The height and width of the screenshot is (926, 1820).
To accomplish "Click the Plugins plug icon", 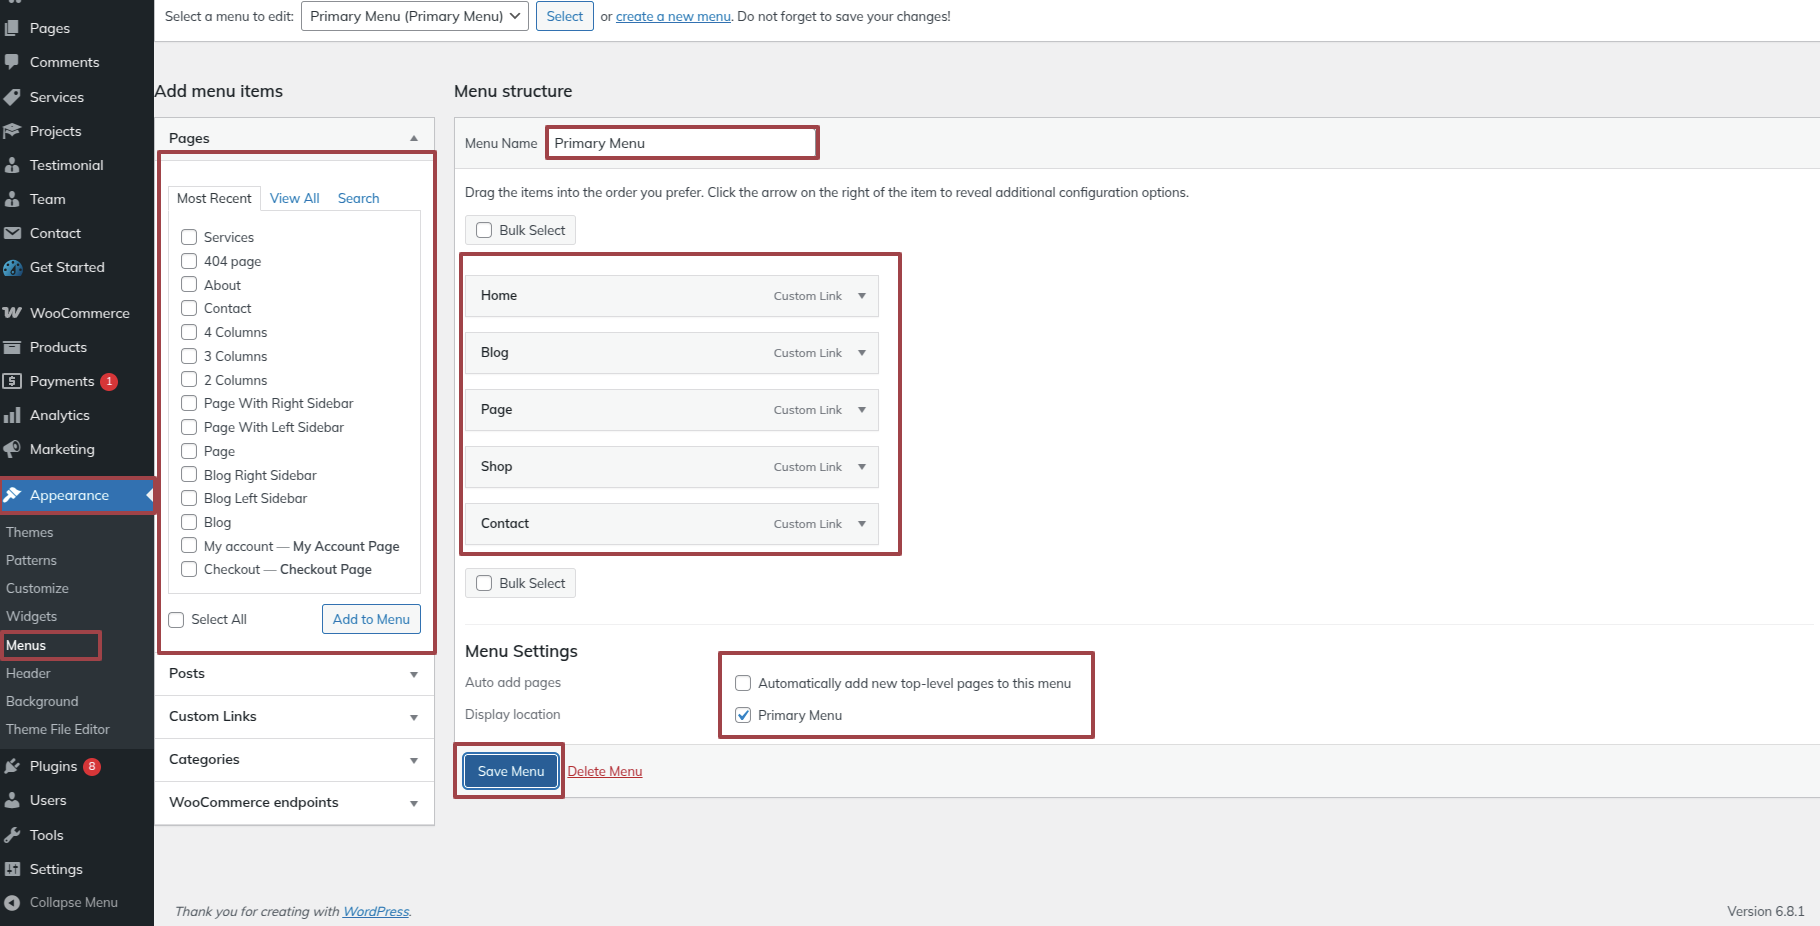I will click(x=12, y=766).
